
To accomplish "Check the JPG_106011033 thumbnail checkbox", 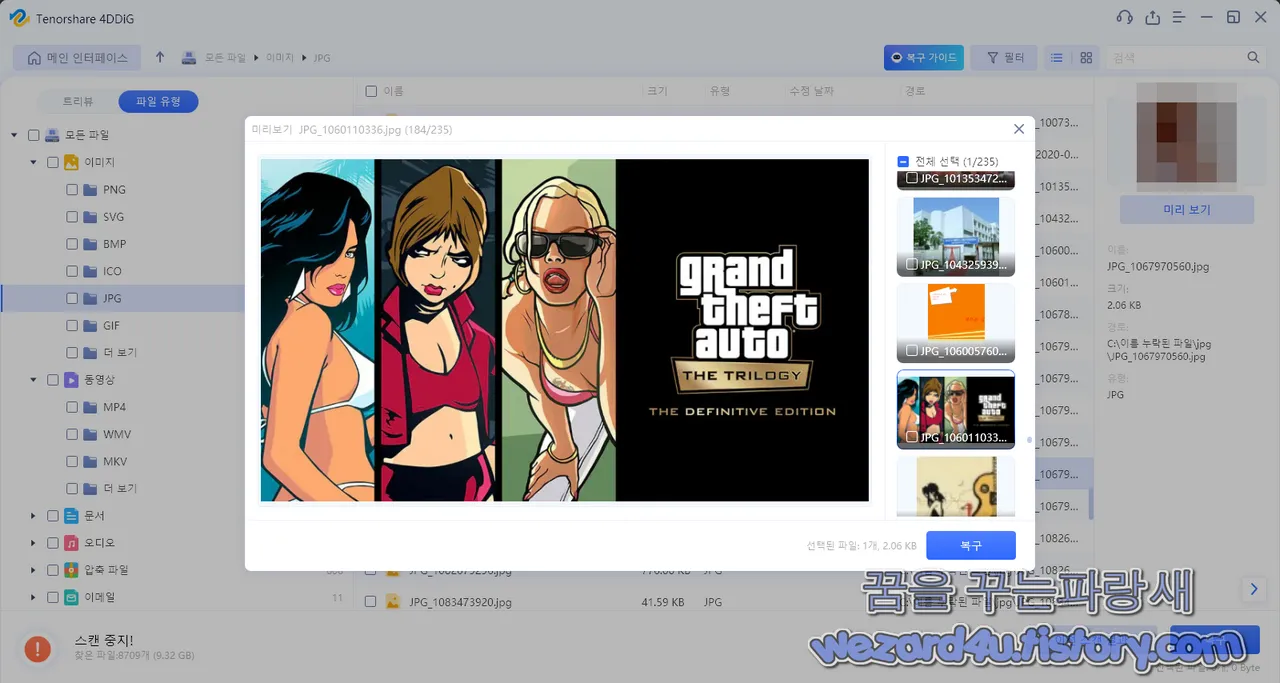I will pyautogui.click(x=912, y=437).
